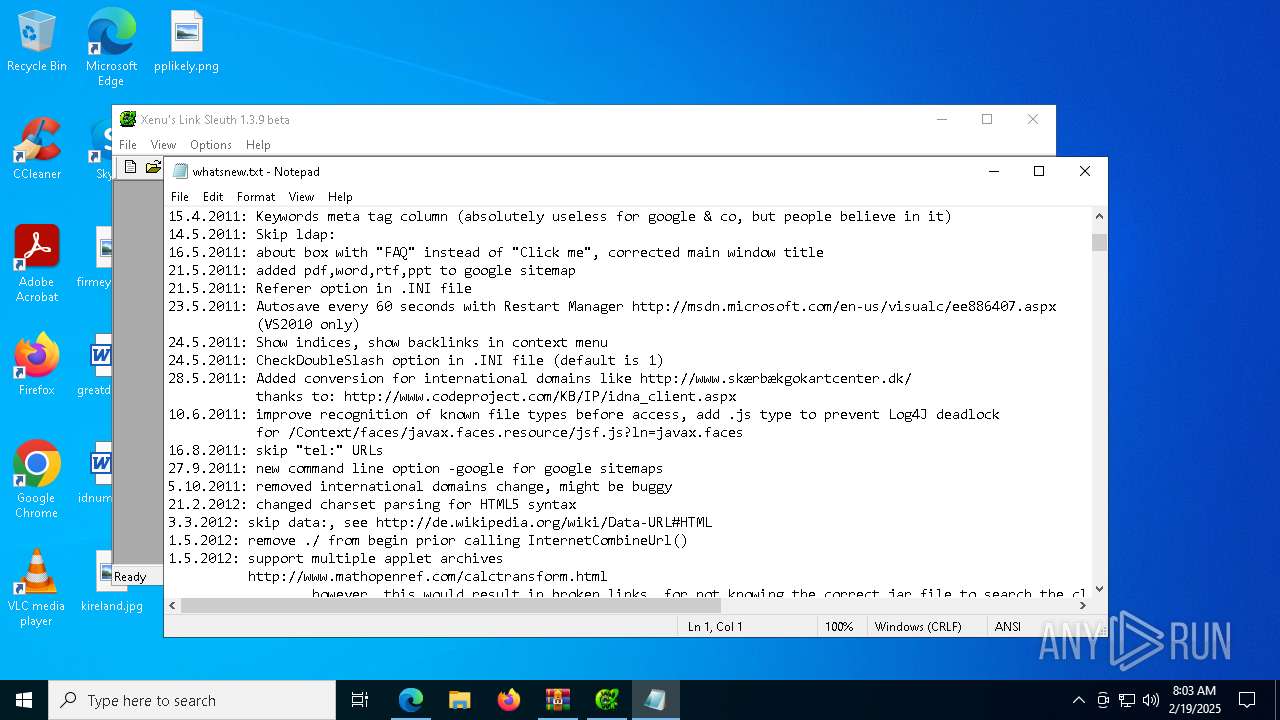Click the taskbar clock showing 8:03 AM
1280x720 pixels.
coord(1195,700)
